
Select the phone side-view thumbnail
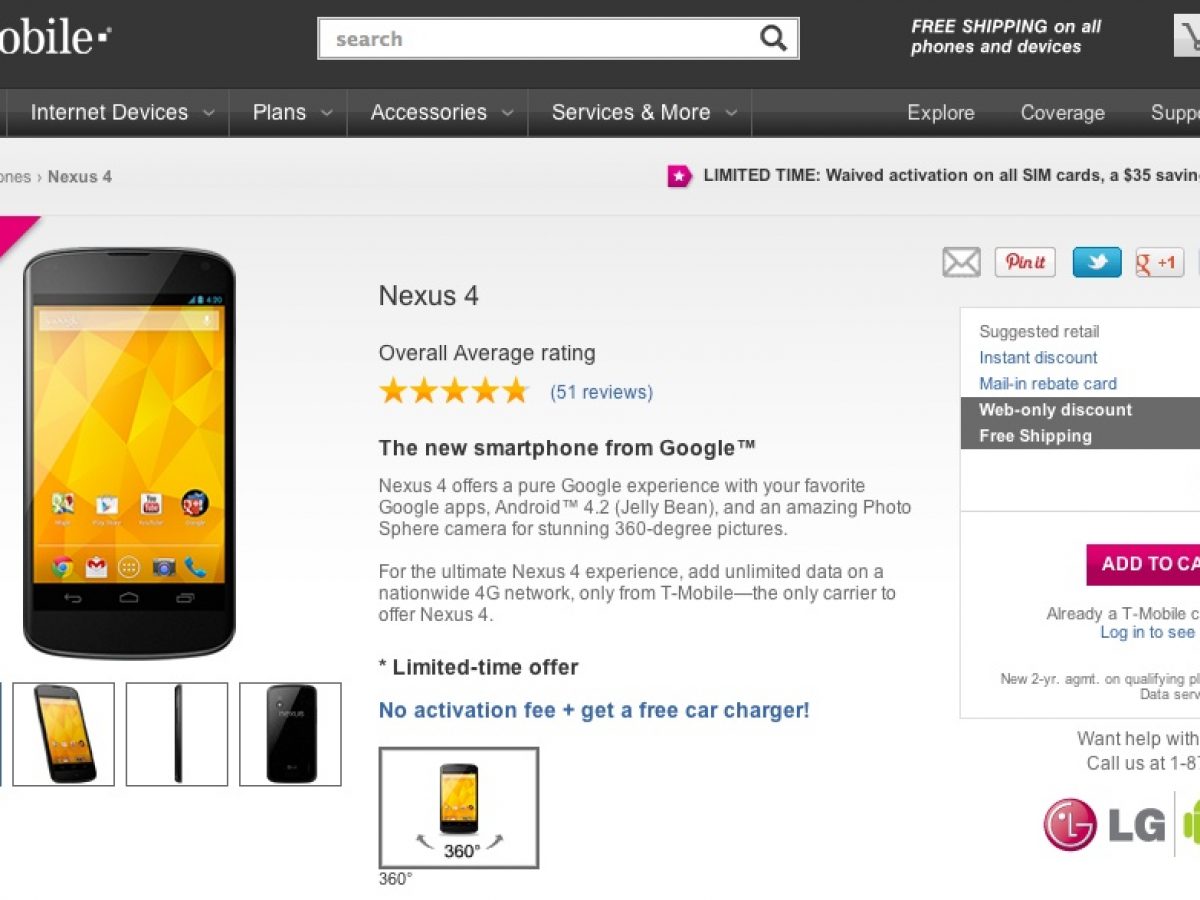pos(177,734)
